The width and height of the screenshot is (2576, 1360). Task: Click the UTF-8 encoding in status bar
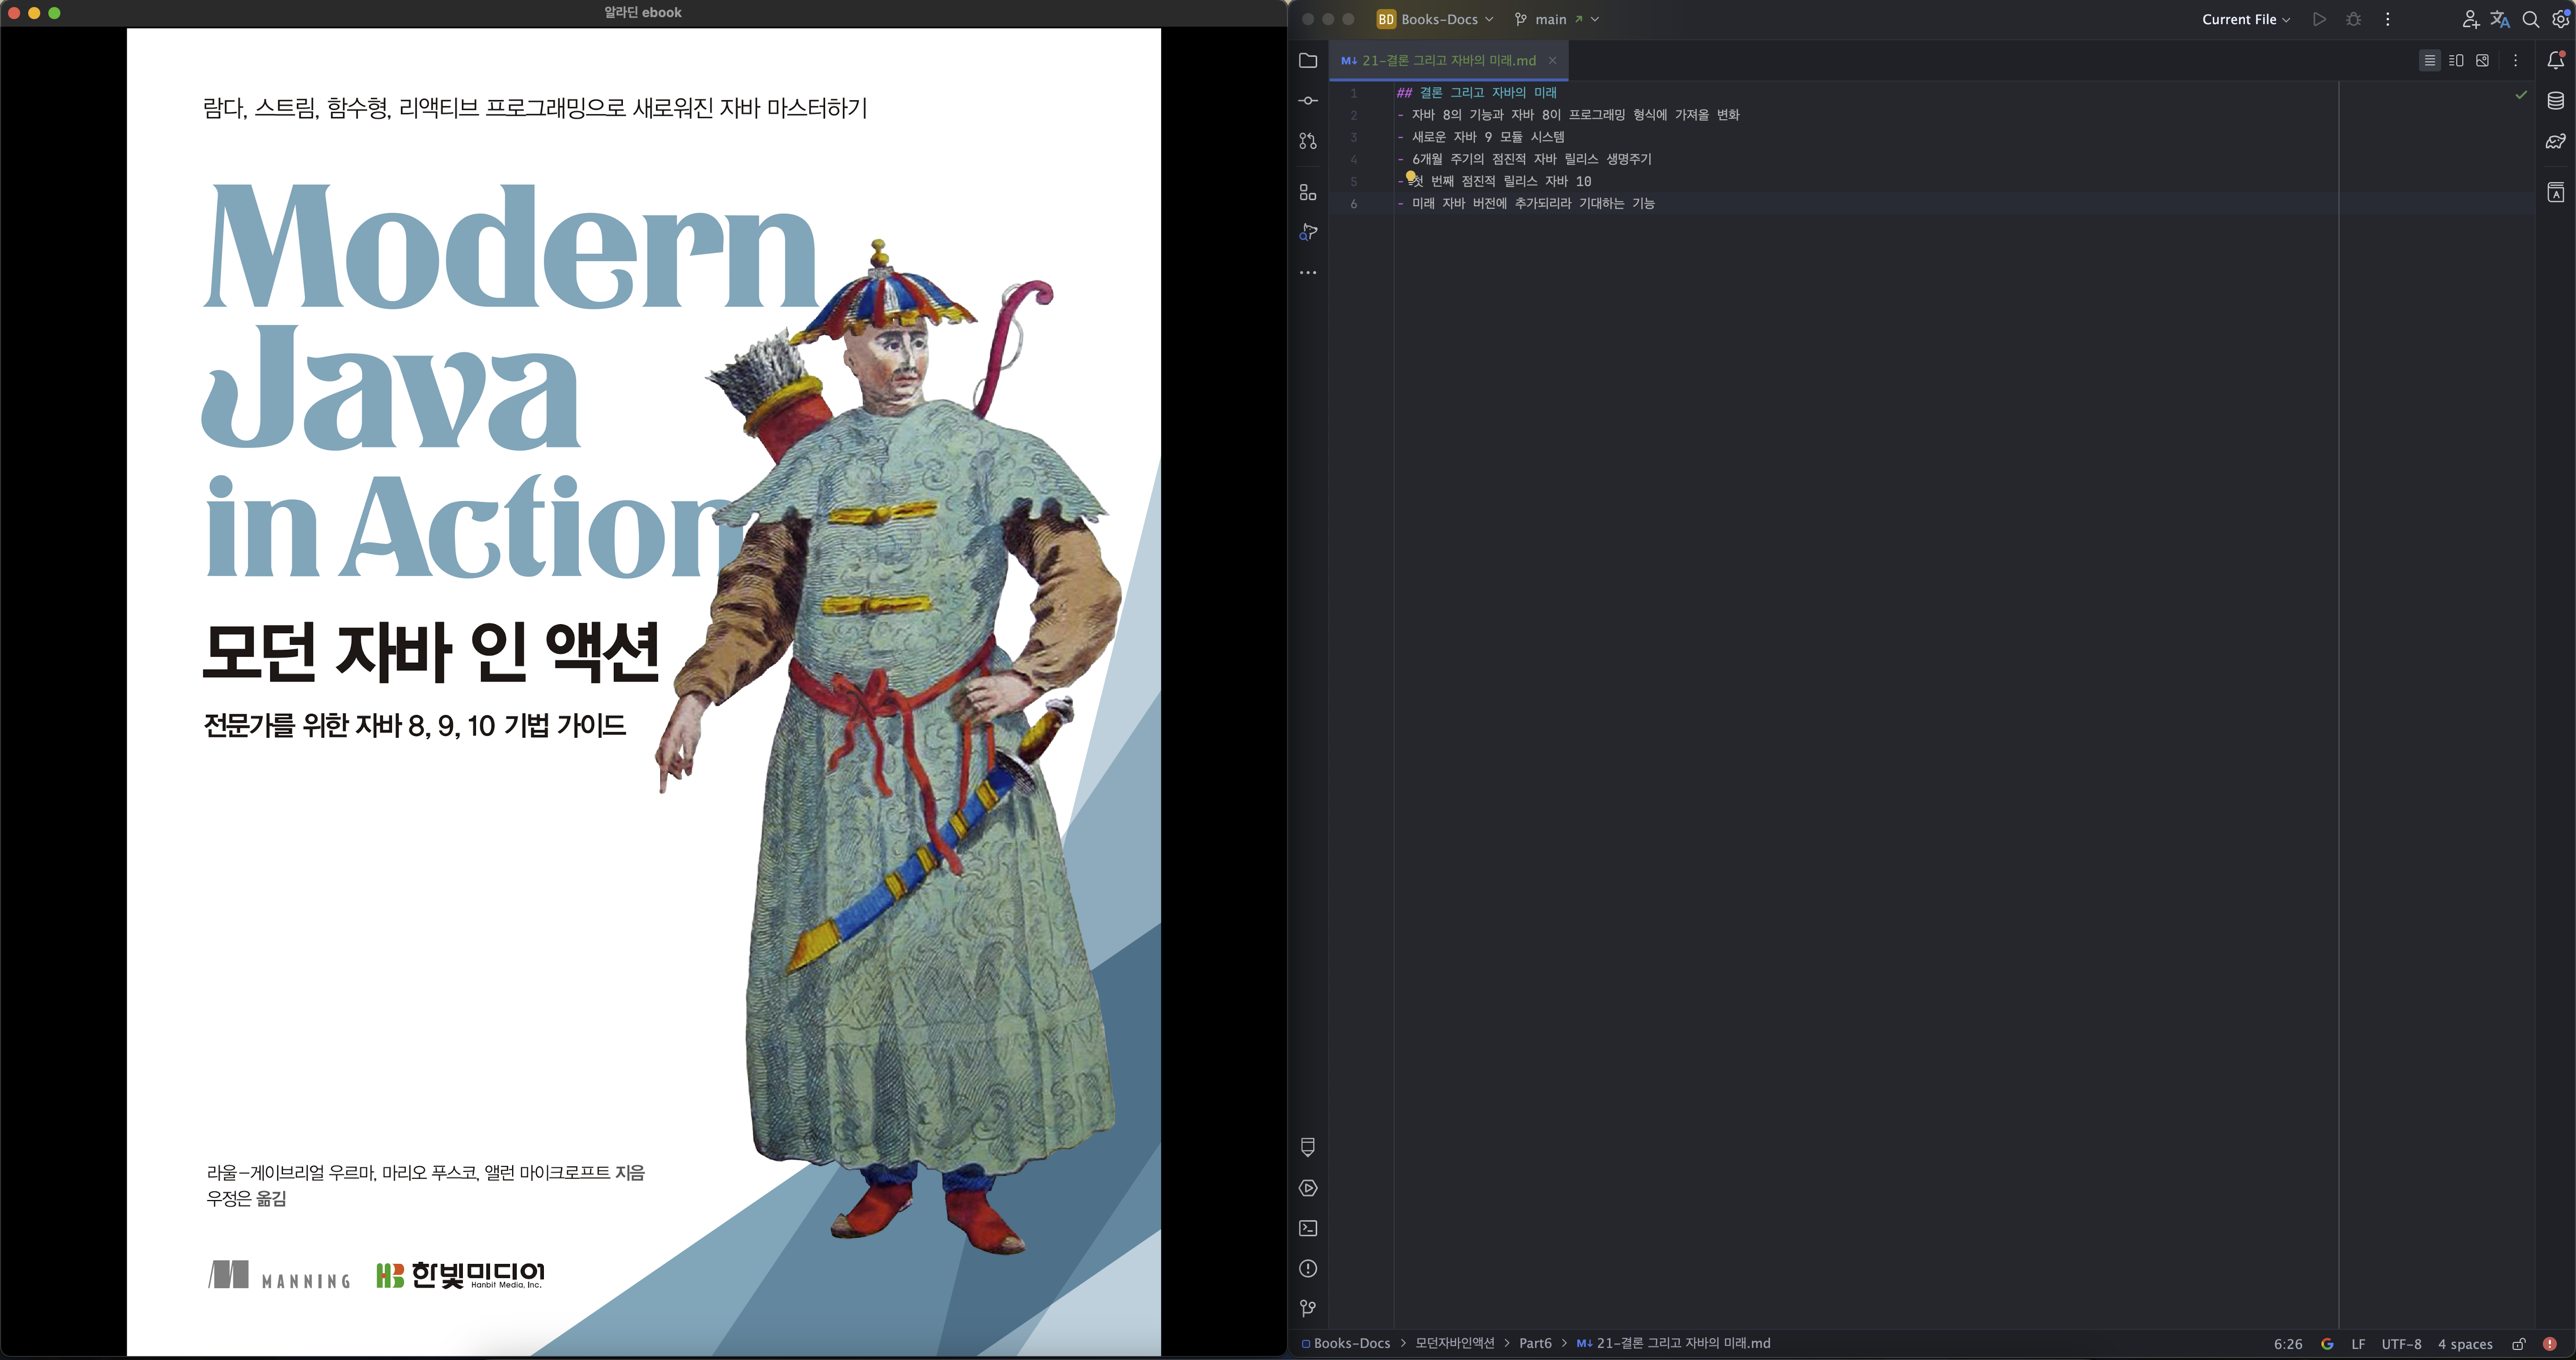[2401, 1344]
